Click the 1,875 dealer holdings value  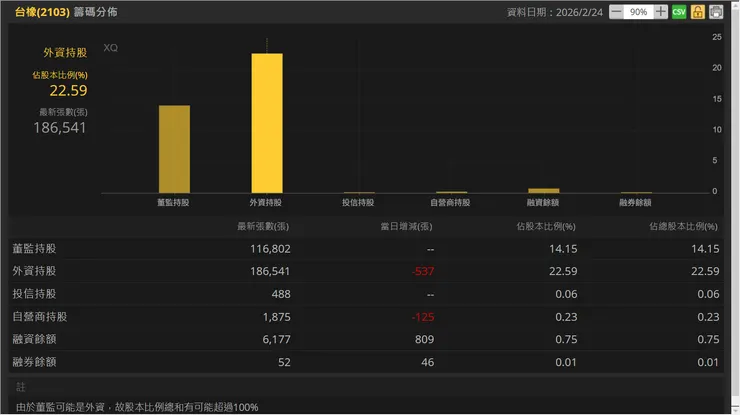[x=277, y=317]
